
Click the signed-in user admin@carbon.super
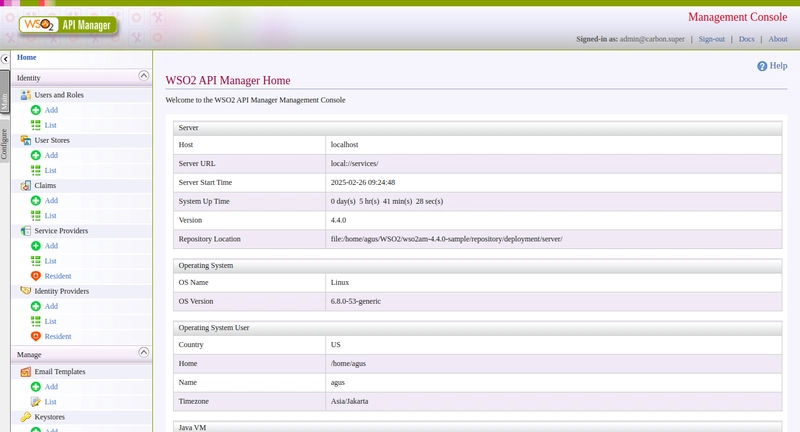(x=652, y=39)
